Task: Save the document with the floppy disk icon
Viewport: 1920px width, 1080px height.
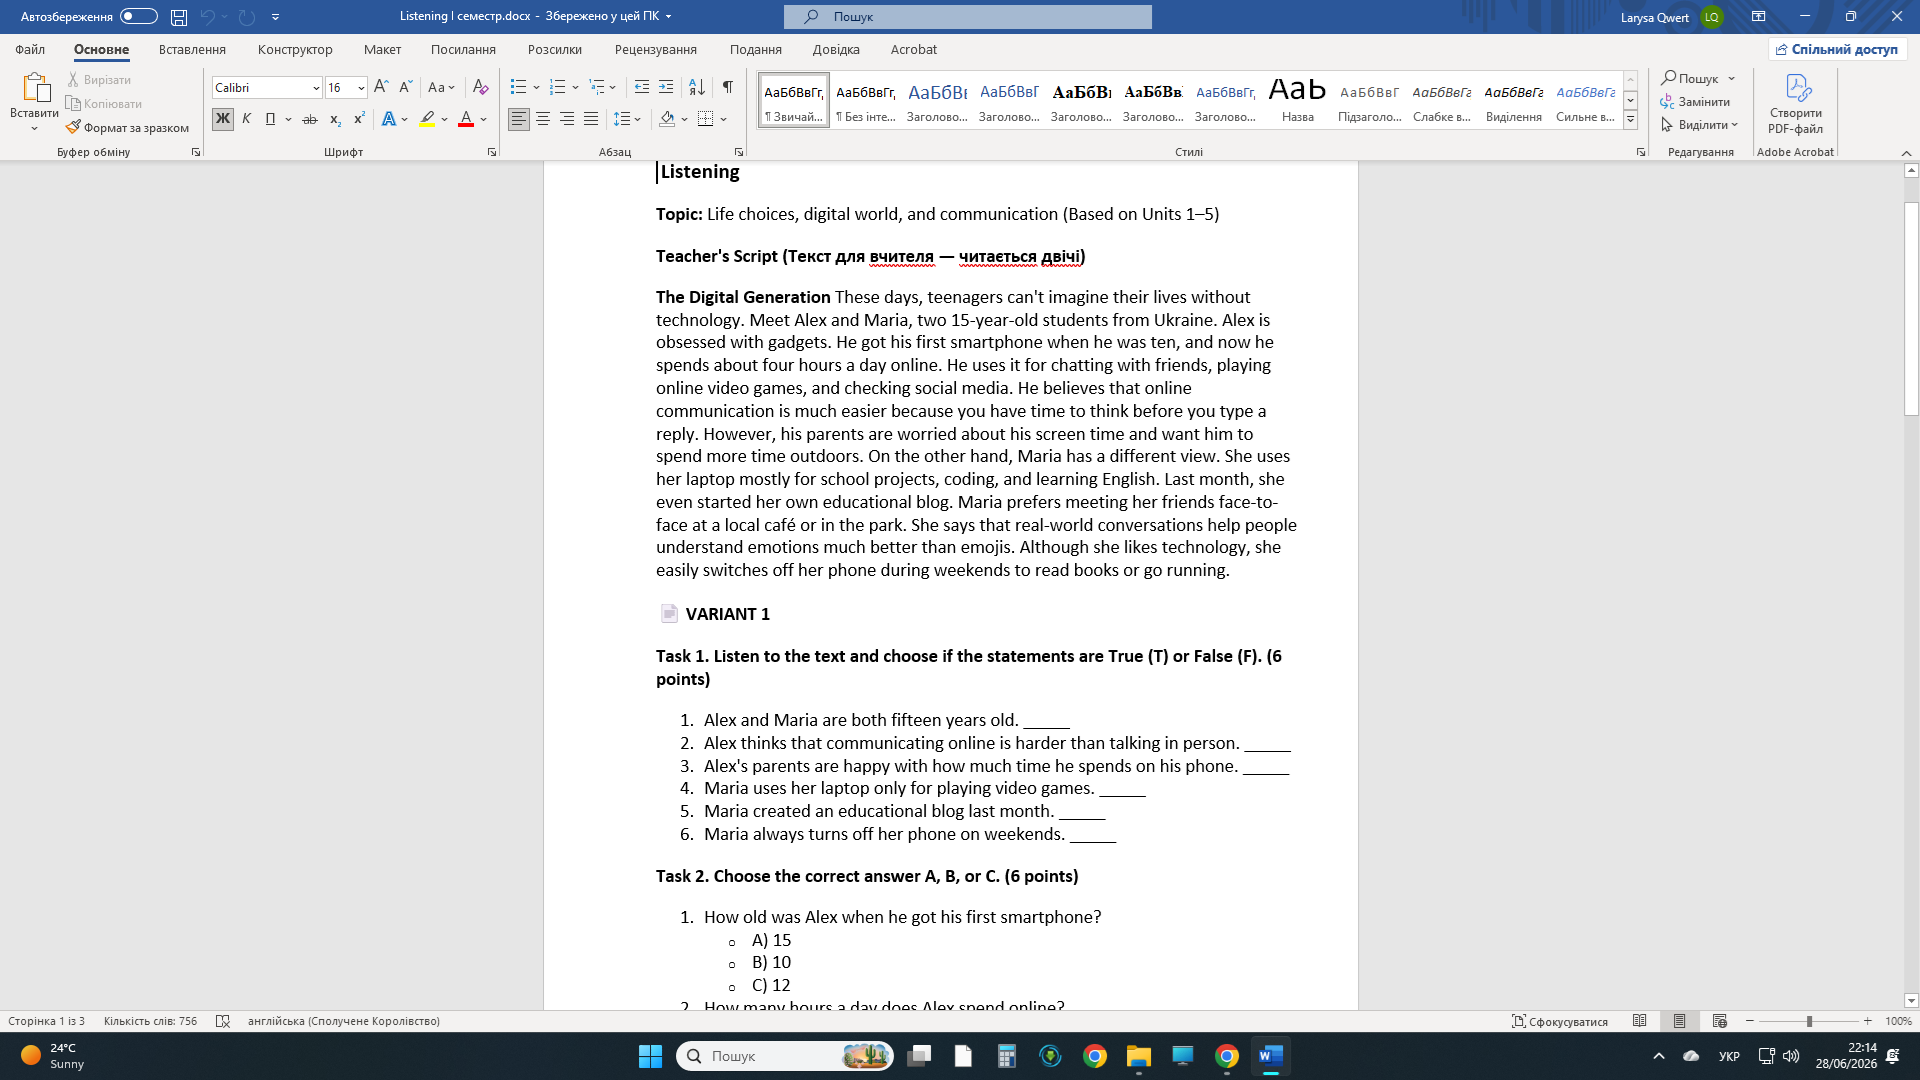Action: click(x=179, y=17)
